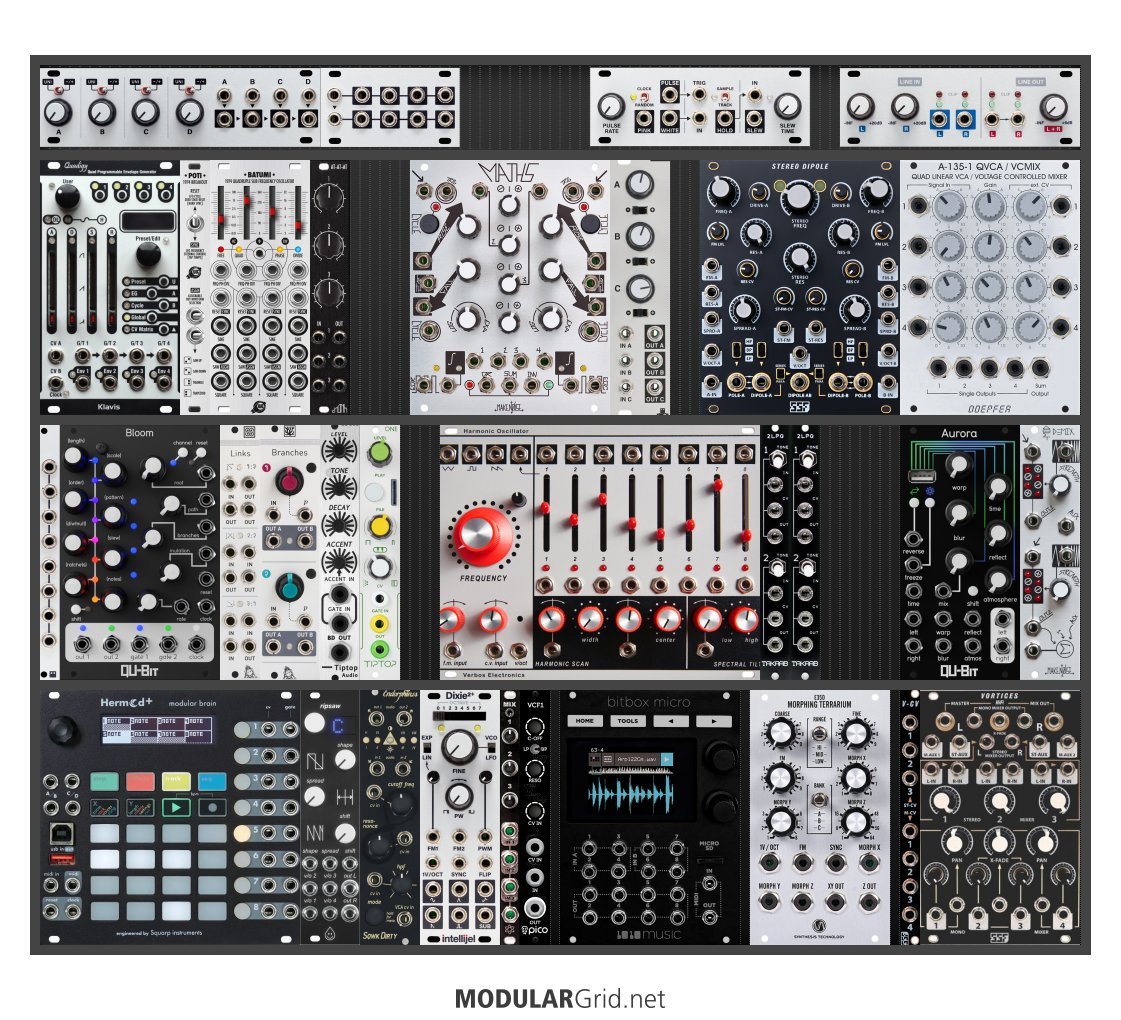Click the Bloom out 1 jack
This screenshot has height=1020, width=1121.
click(82, 643)
